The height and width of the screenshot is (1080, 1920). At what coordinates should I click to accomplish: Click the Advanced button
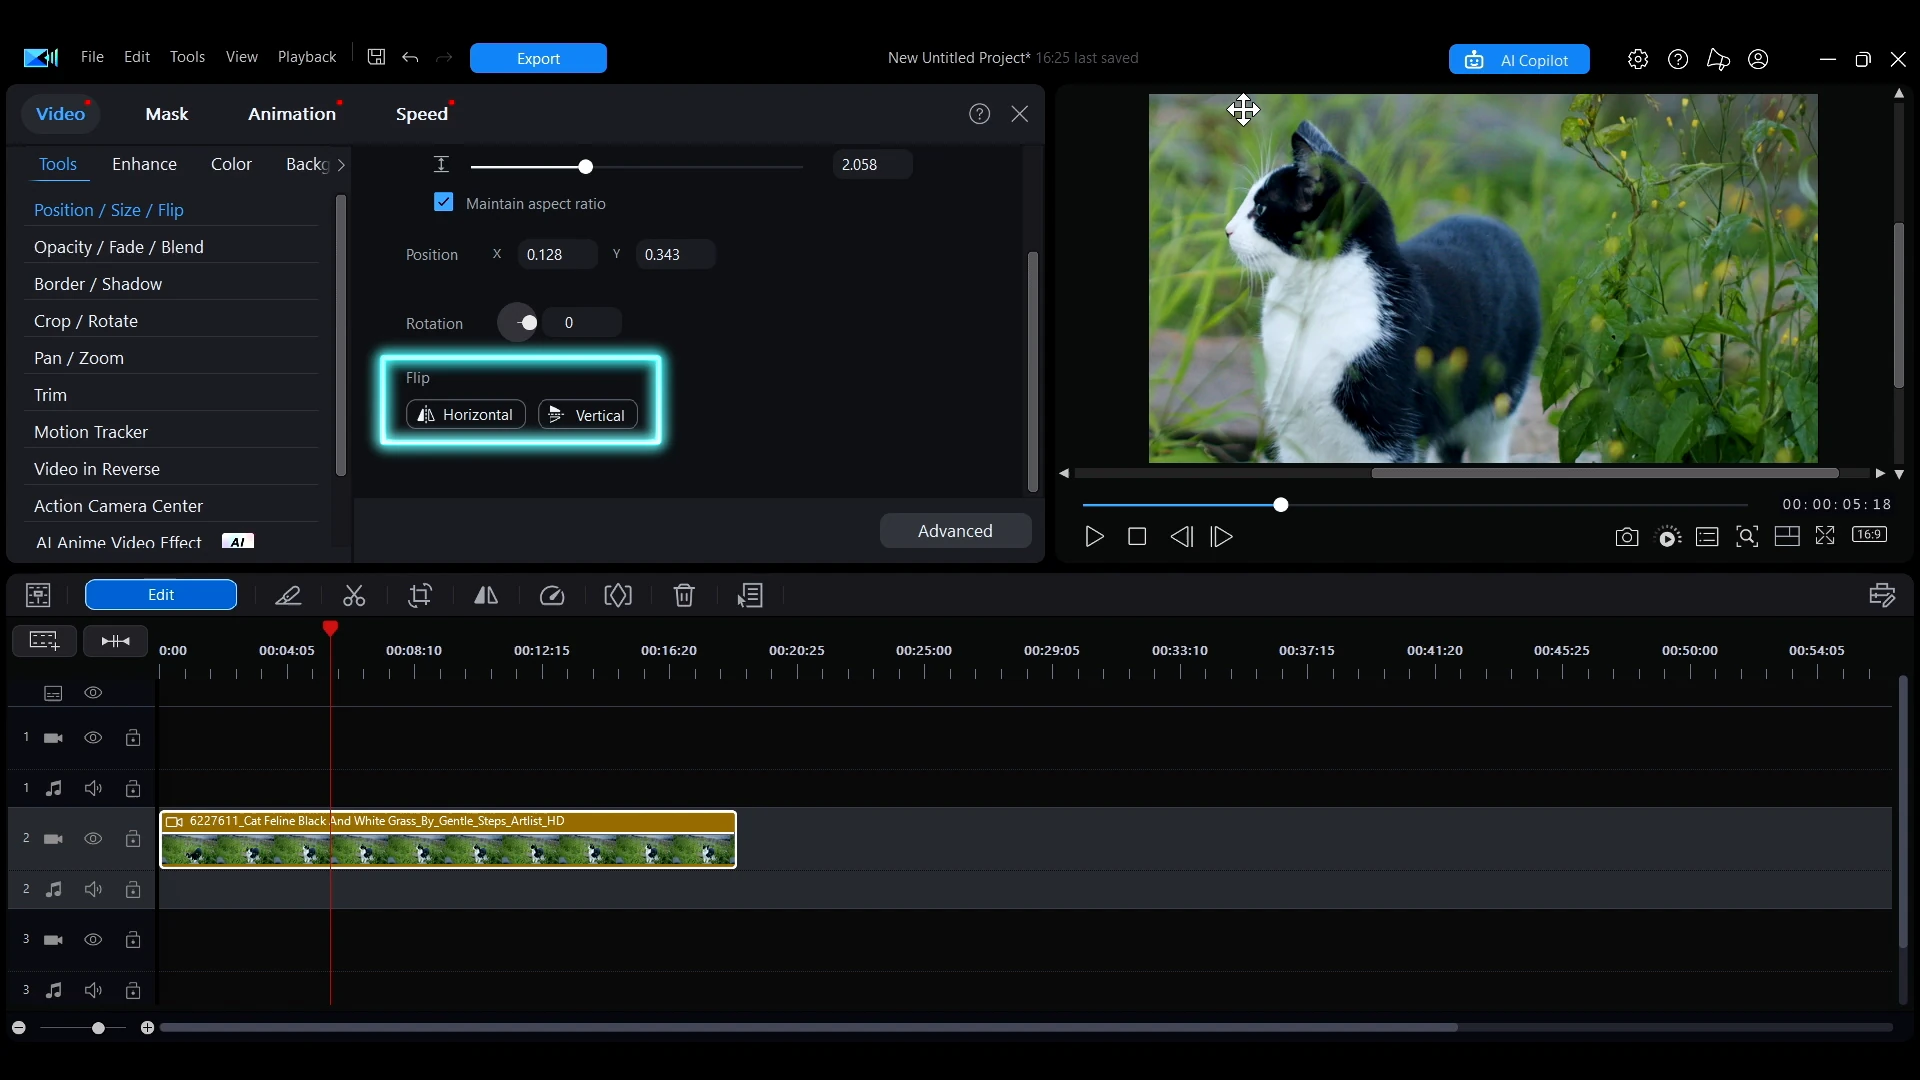point(955,531)
